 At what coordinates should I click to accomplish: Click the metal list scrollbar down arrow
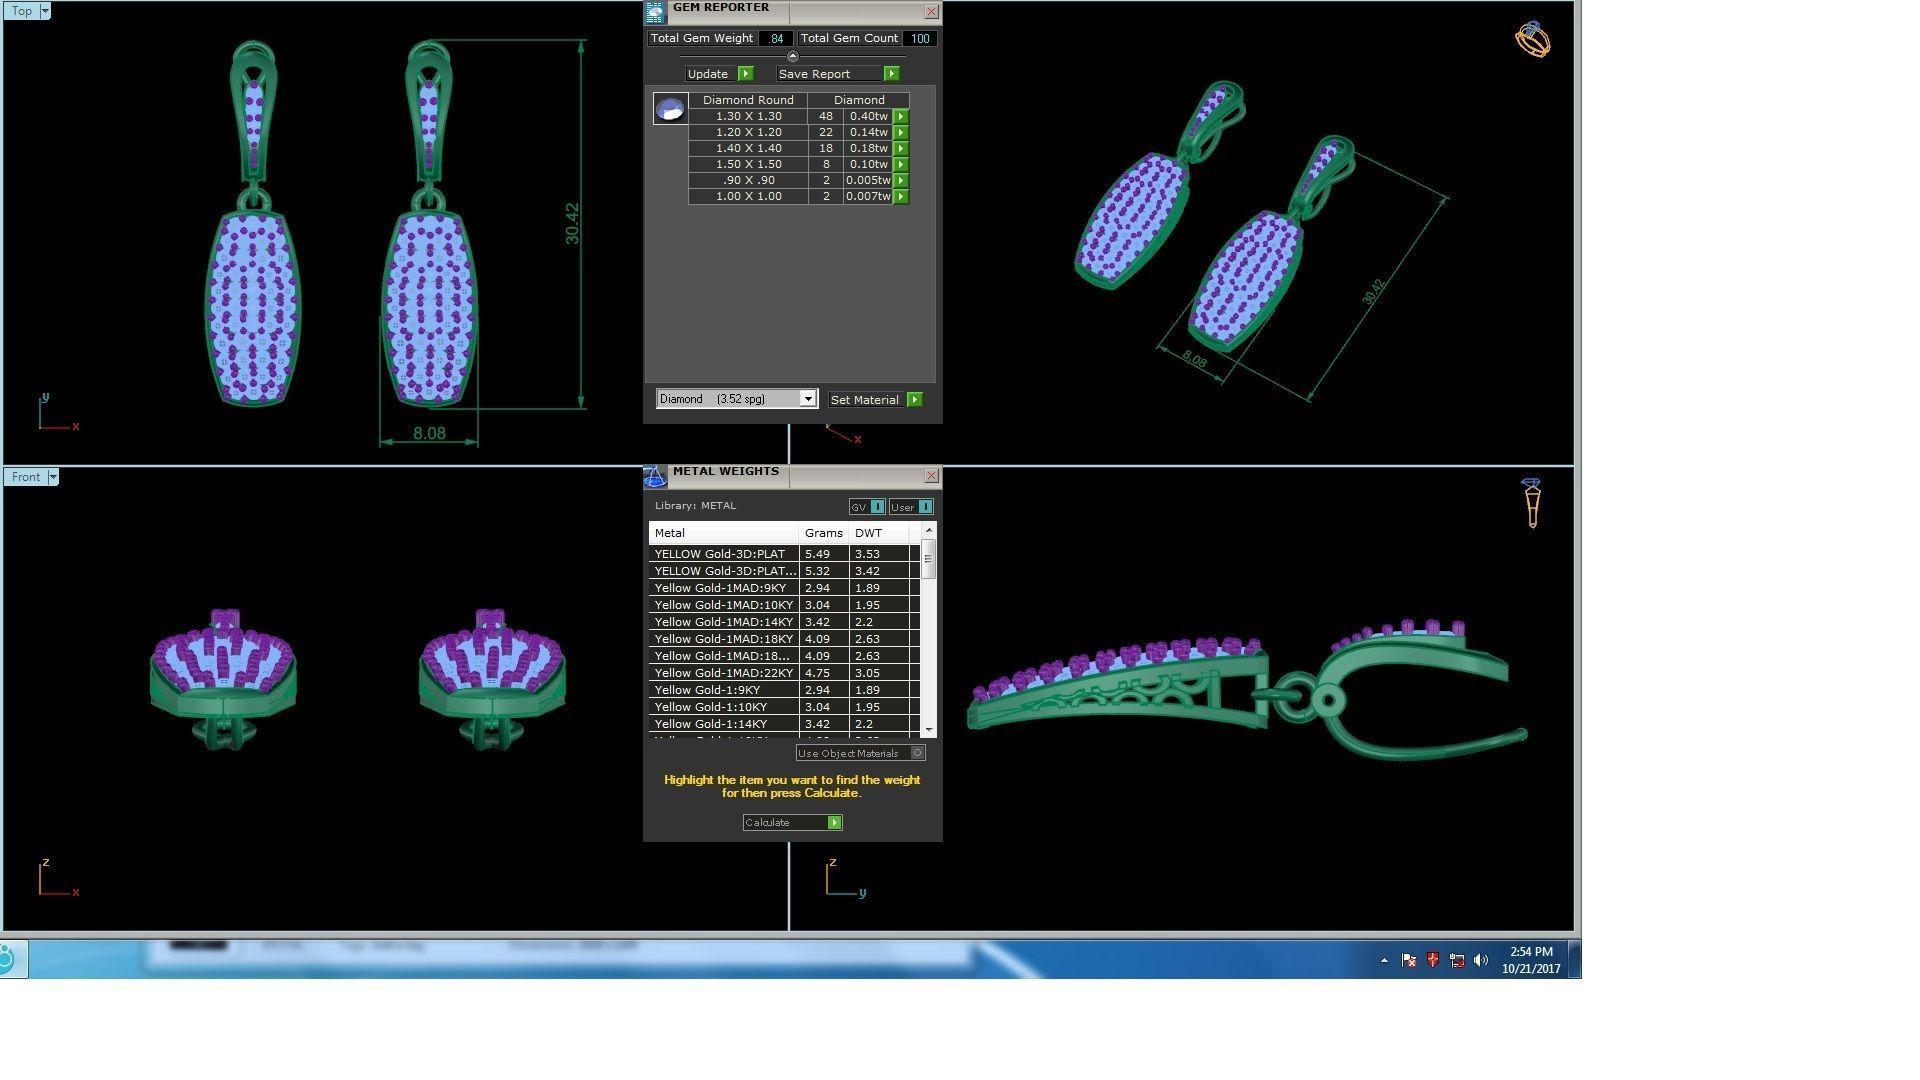(929, 730)
